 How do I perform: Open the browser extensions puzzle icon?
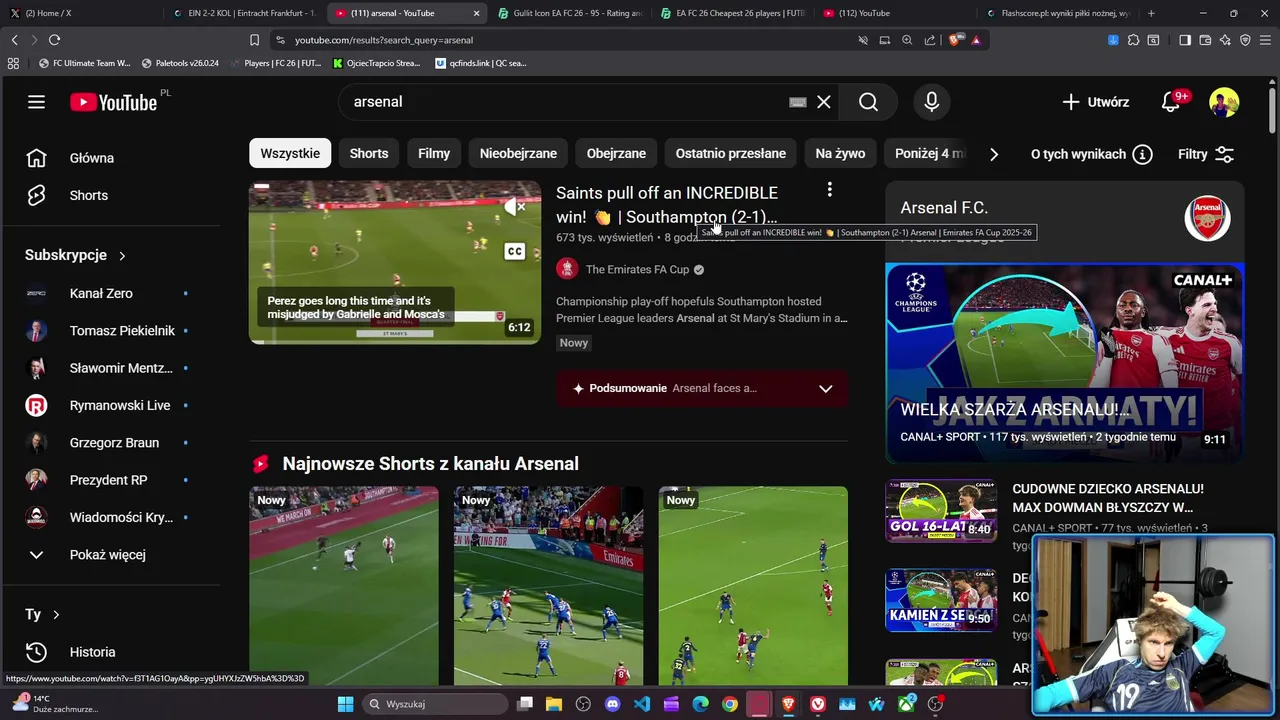pos(1133,40)
